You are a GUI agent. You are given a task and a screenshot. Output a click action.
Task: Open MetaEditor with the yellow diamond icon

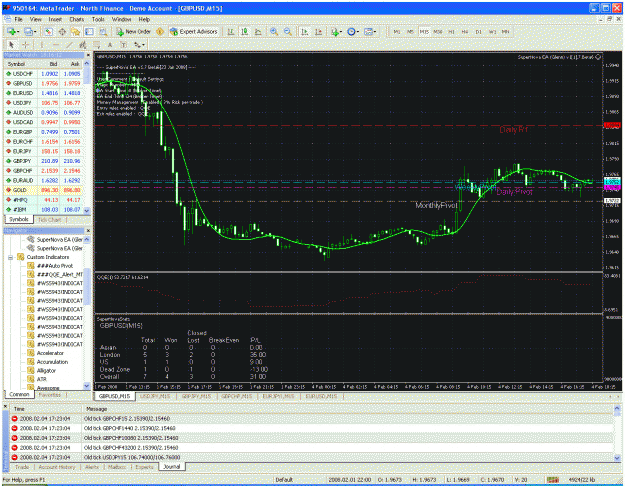click(160, 31)
